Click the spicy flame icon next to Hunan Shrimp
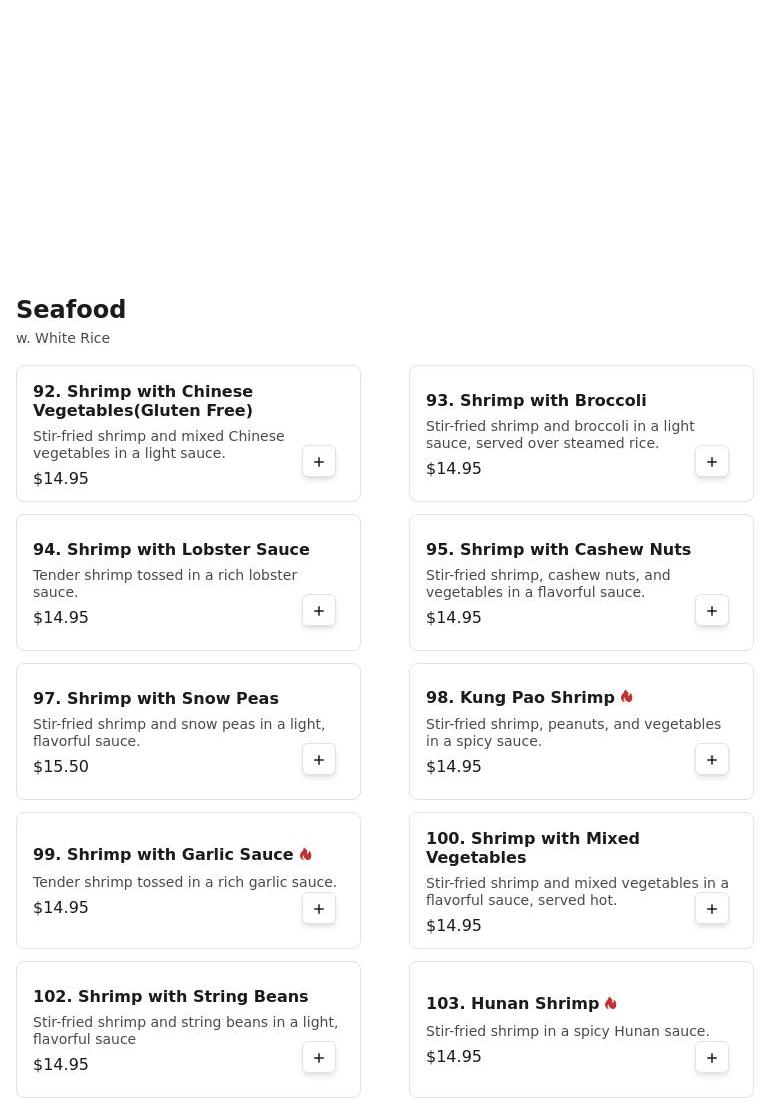The height and width of the screenshot is (1106, 770). 611,1003
